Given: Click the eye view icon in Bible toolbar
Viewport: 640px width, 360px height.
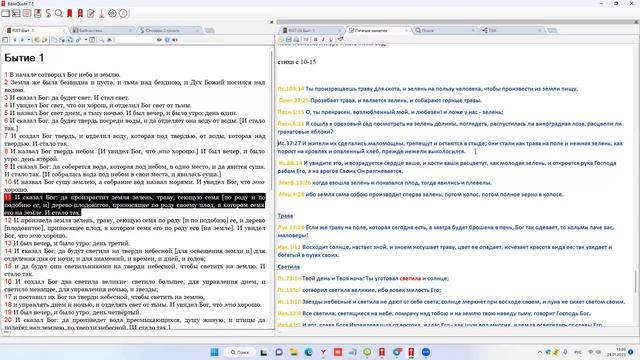Looking at the screenshot, I should [x=159, y=40].
